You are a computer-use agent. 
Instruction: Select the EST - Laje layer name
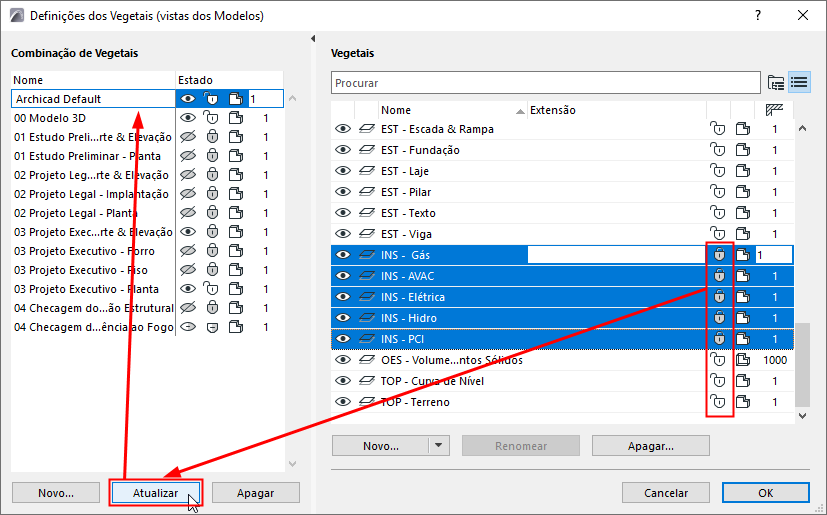(405, 171)
